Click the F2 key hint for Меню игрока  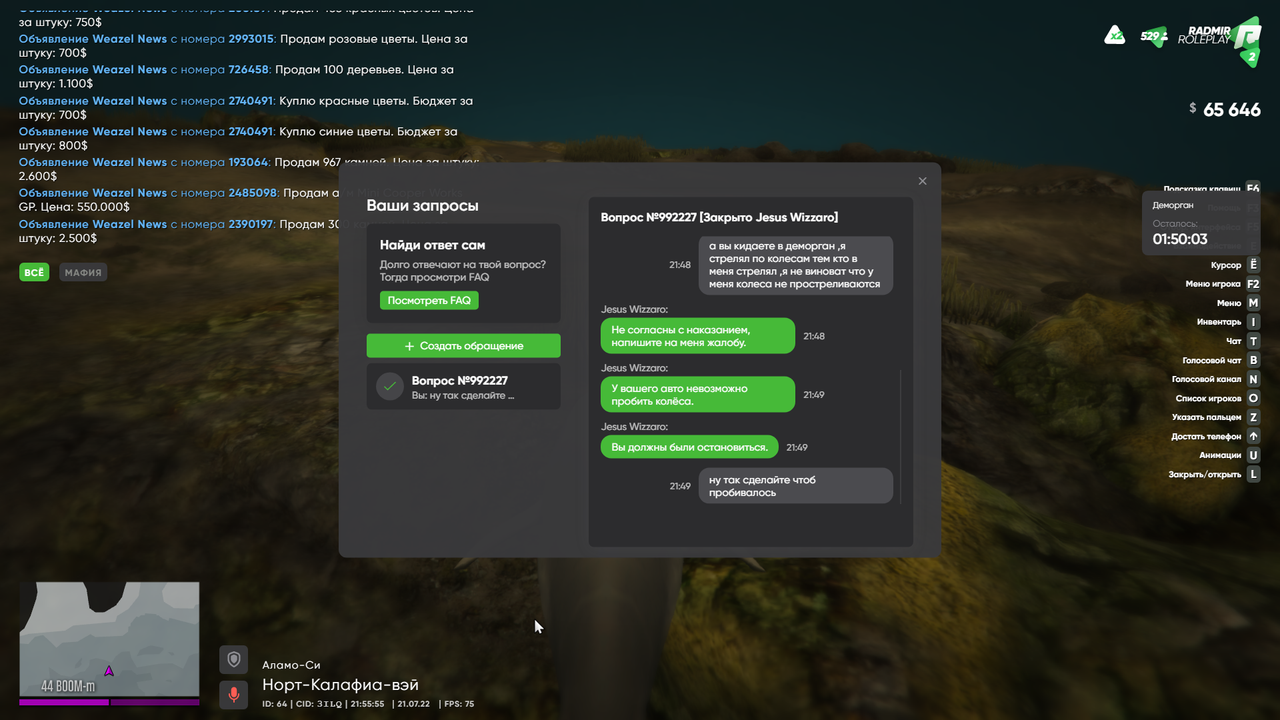point(1253,284)
